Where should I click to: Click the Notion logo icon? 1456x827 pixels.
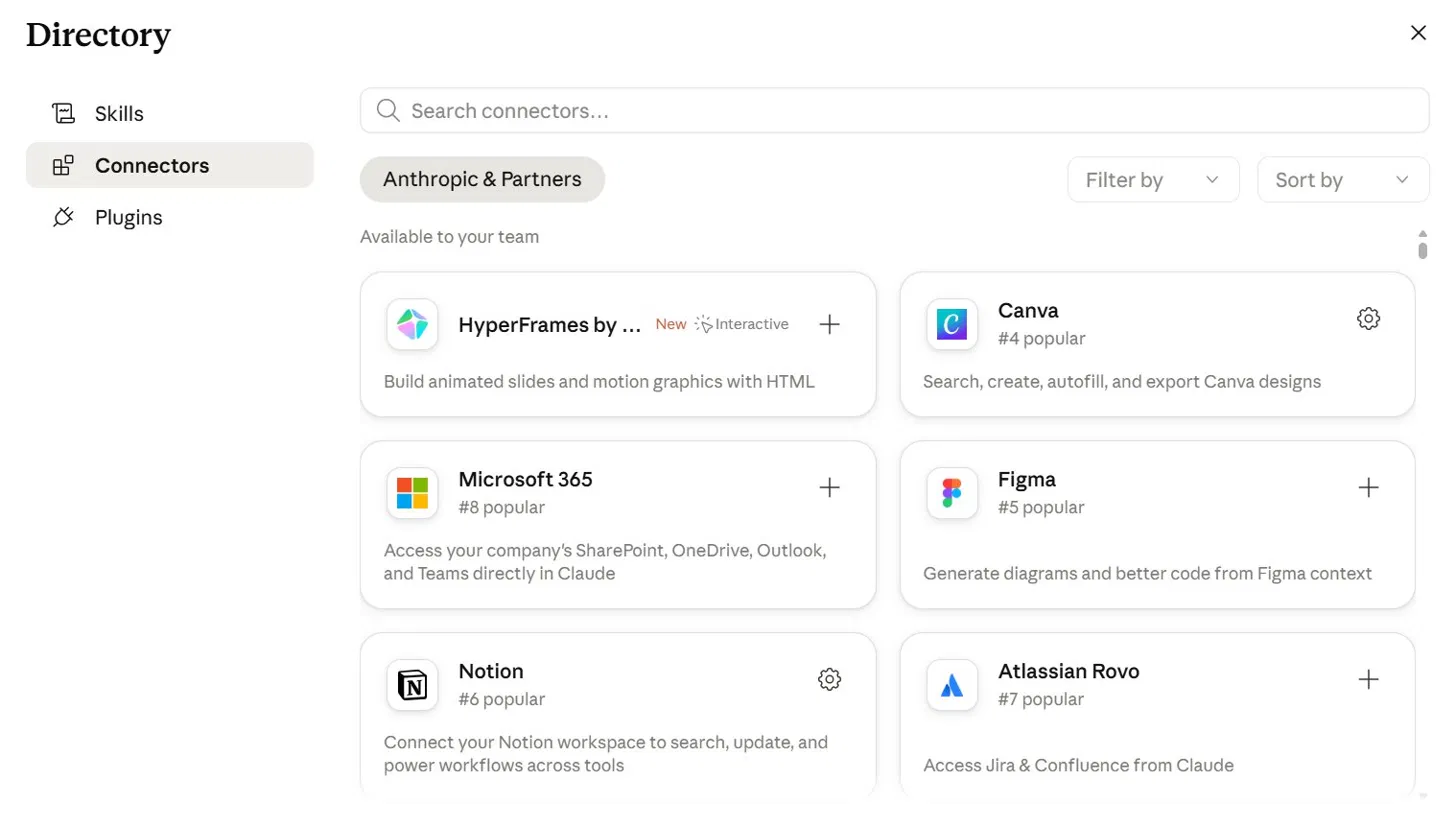[412, 685]
